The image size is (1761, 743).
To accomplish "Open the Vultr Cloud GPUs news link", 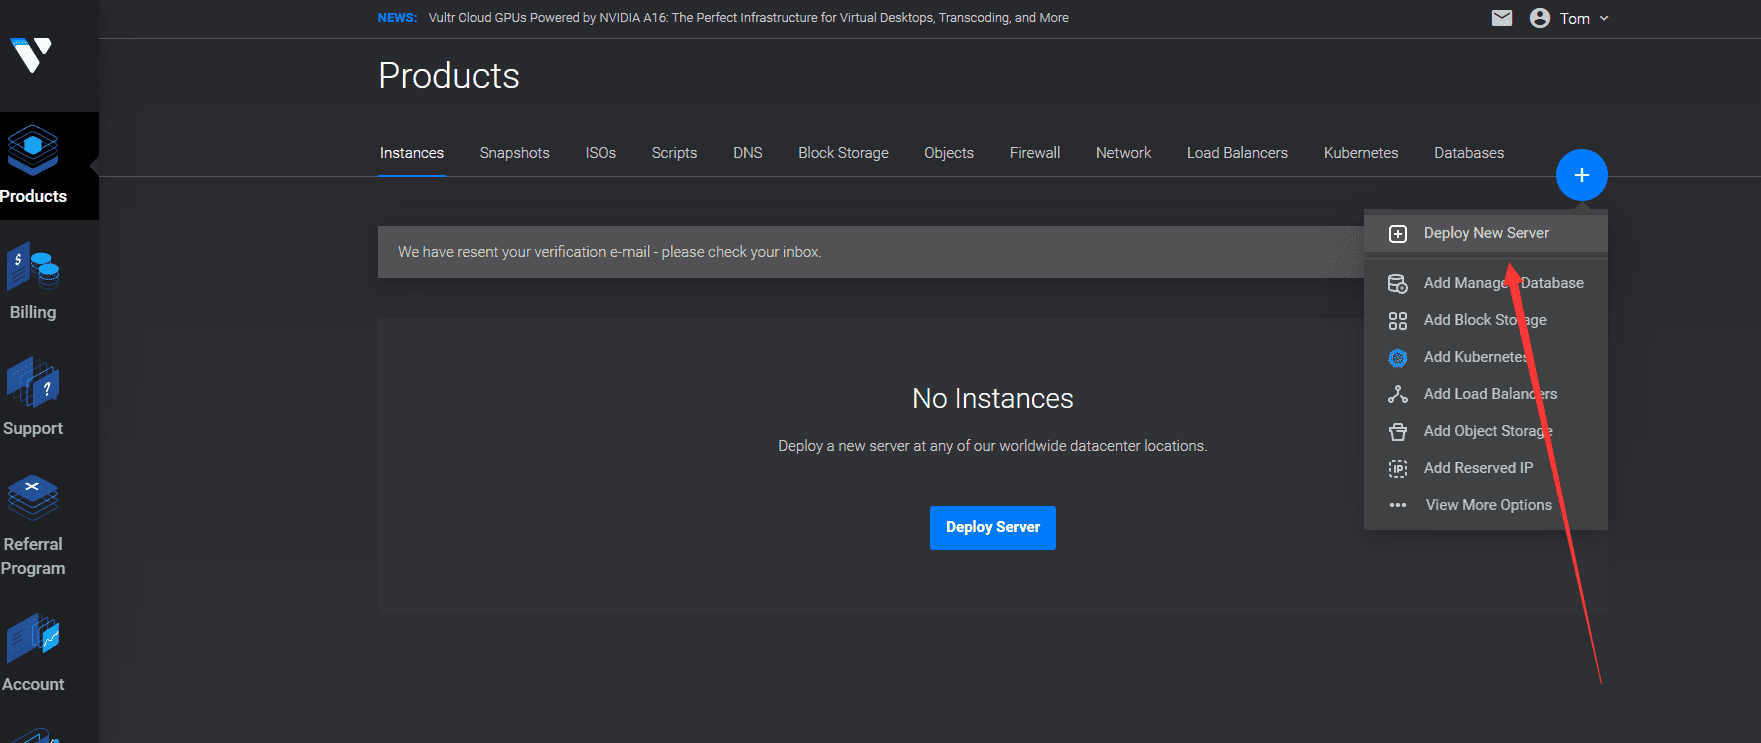I will tap(749, 18).
